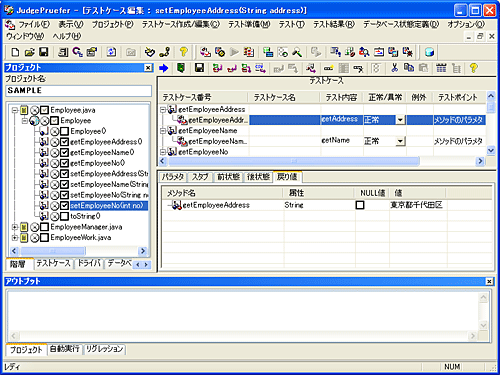This screenshot has width=500, height=375.
Task: Click the テストケース名 column header
Action: (284, 97)
